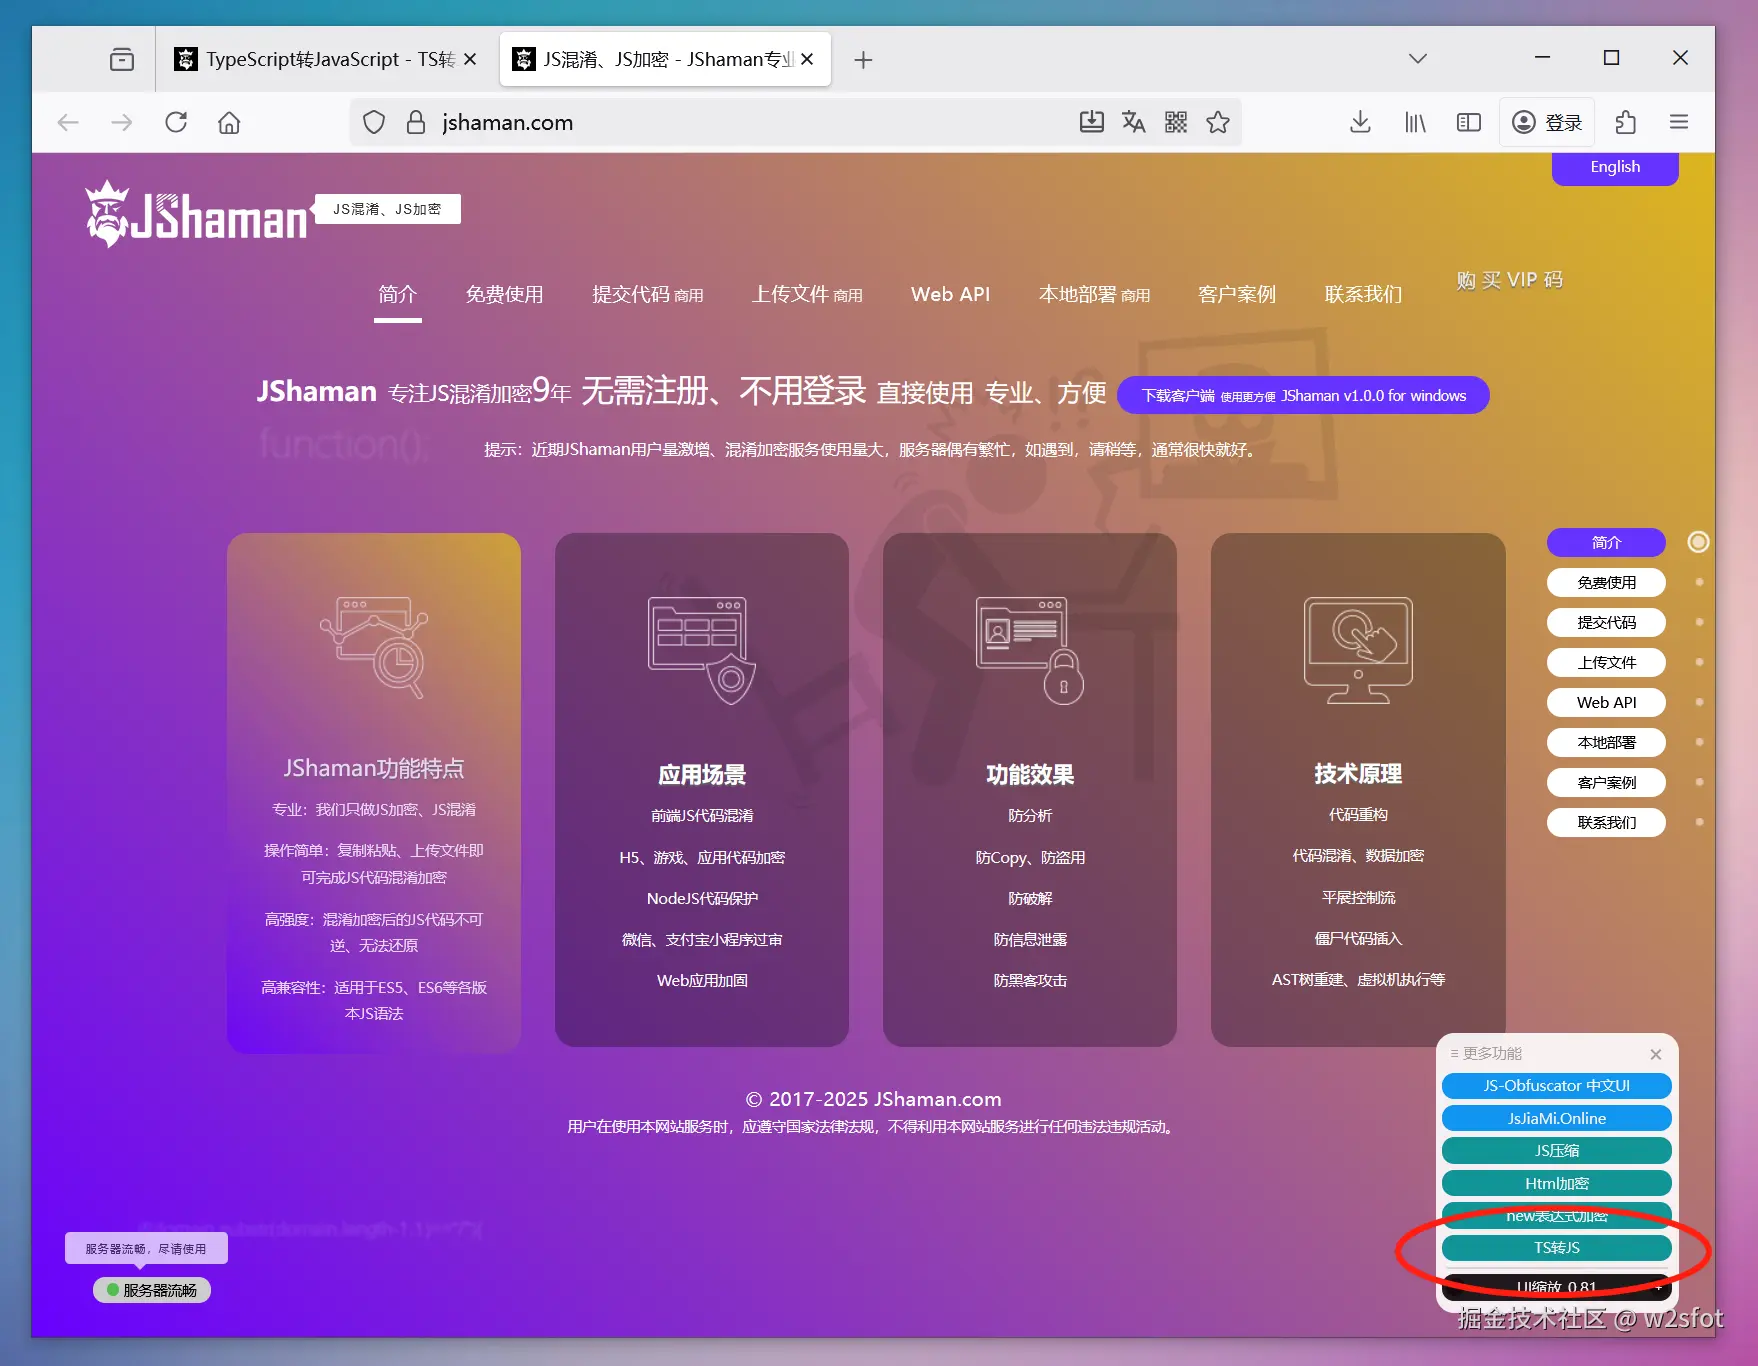Generate QR code for this page
The height and width of the screenshot is (1366, 1758).
1176,123
